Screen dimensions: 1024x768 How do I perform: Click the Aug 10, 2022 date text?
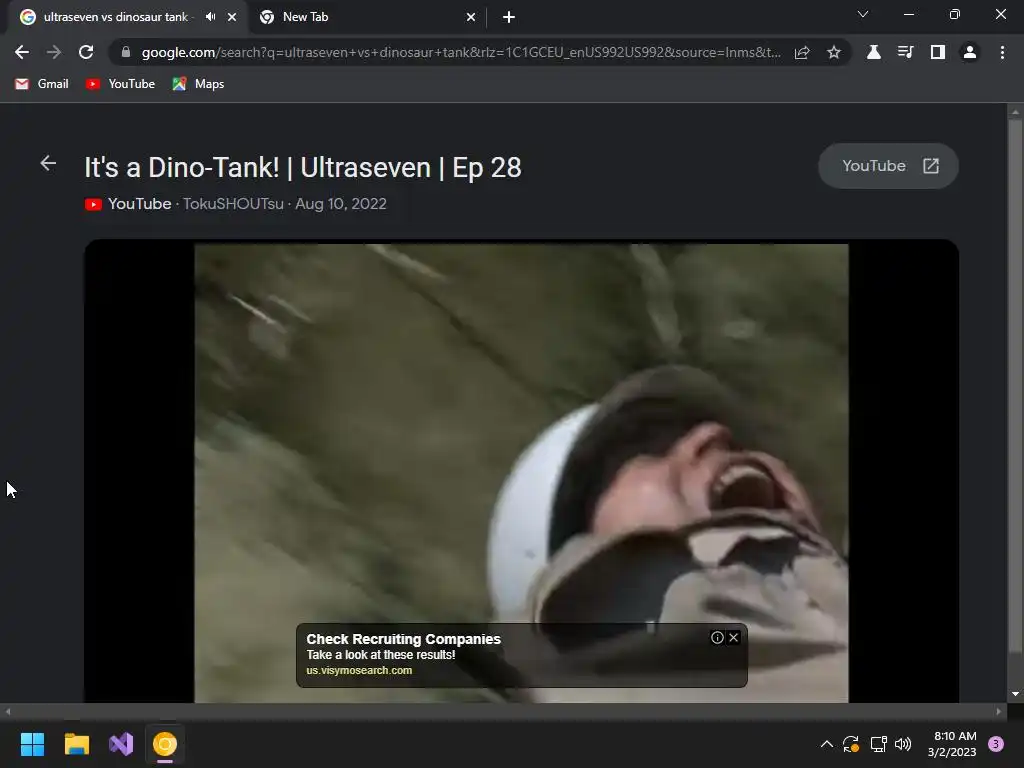[x=341, y=204]
